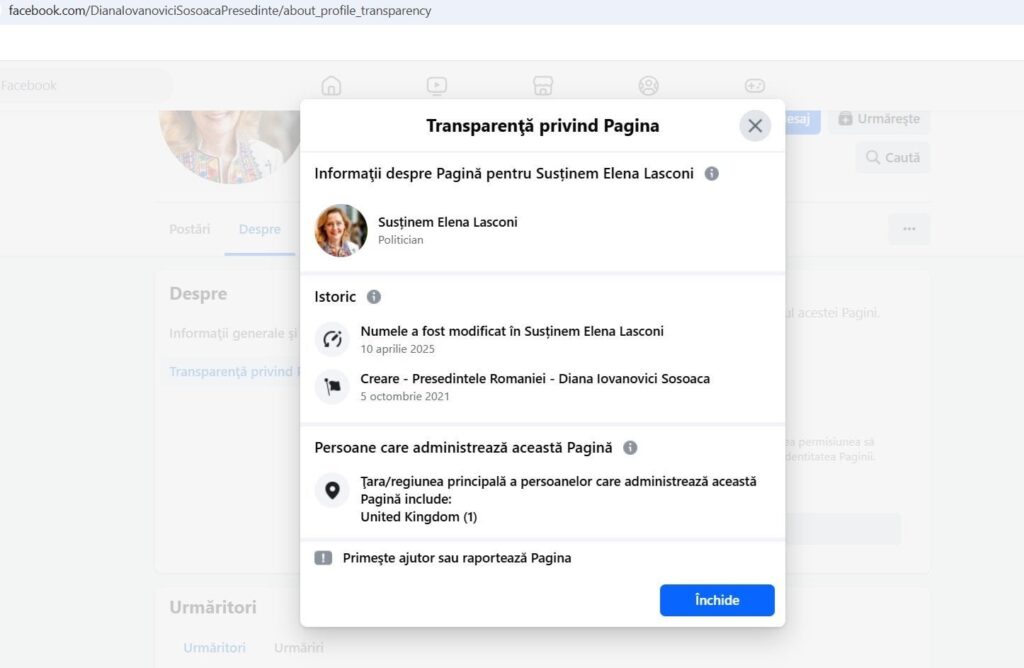Go to Facebook Home icon

[331, 86]
